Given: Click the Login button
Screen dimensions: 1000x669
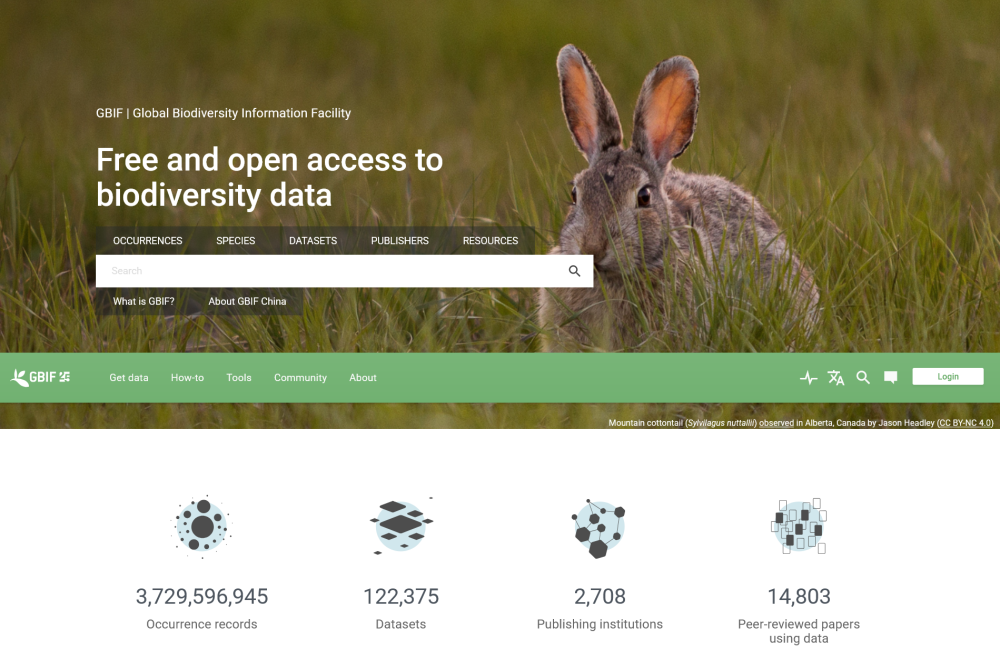Looking at the screenshot, I should (948, 376).
